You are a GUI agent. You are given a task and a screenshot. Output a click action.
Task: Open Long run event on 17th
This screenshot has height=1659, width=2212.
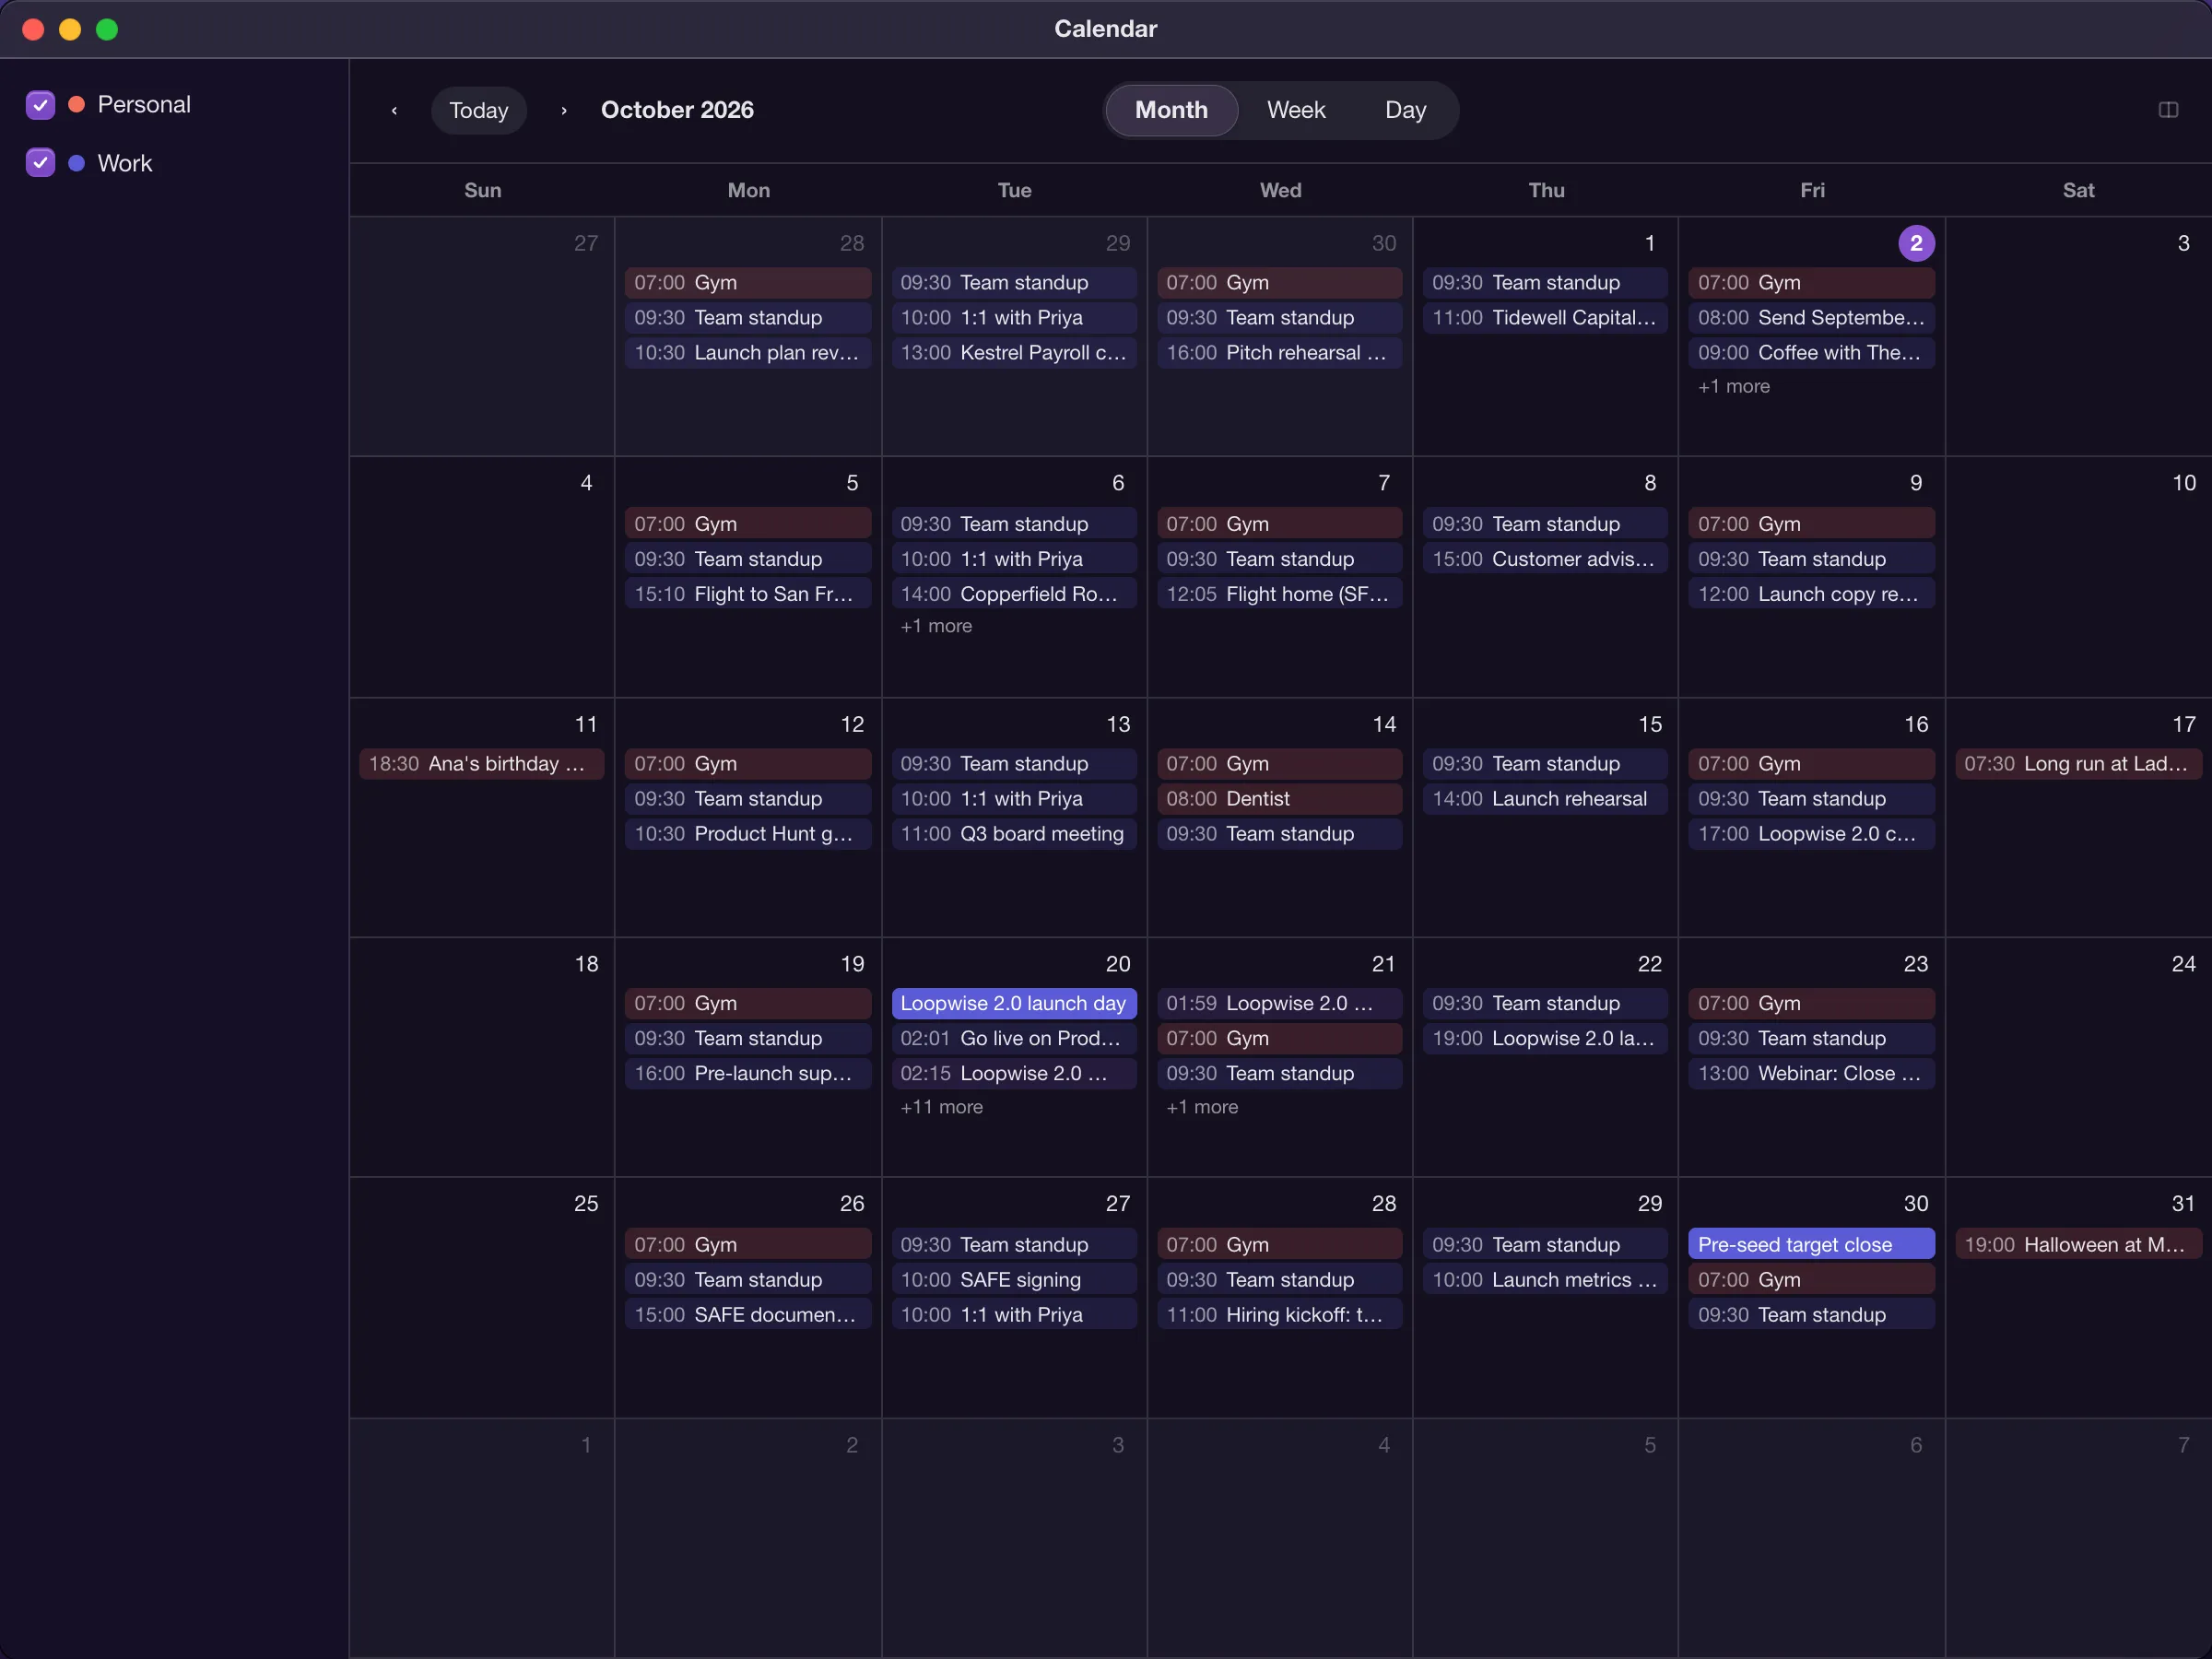[2078, 764]
